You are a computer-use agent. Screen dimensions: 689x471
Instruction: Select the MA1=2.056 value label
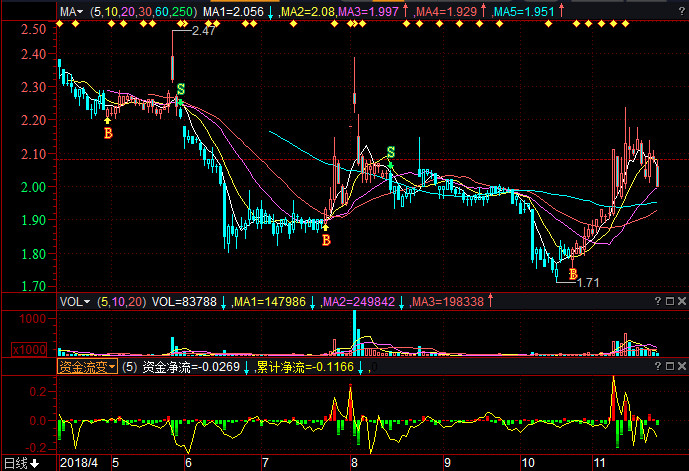pos(234,12)
